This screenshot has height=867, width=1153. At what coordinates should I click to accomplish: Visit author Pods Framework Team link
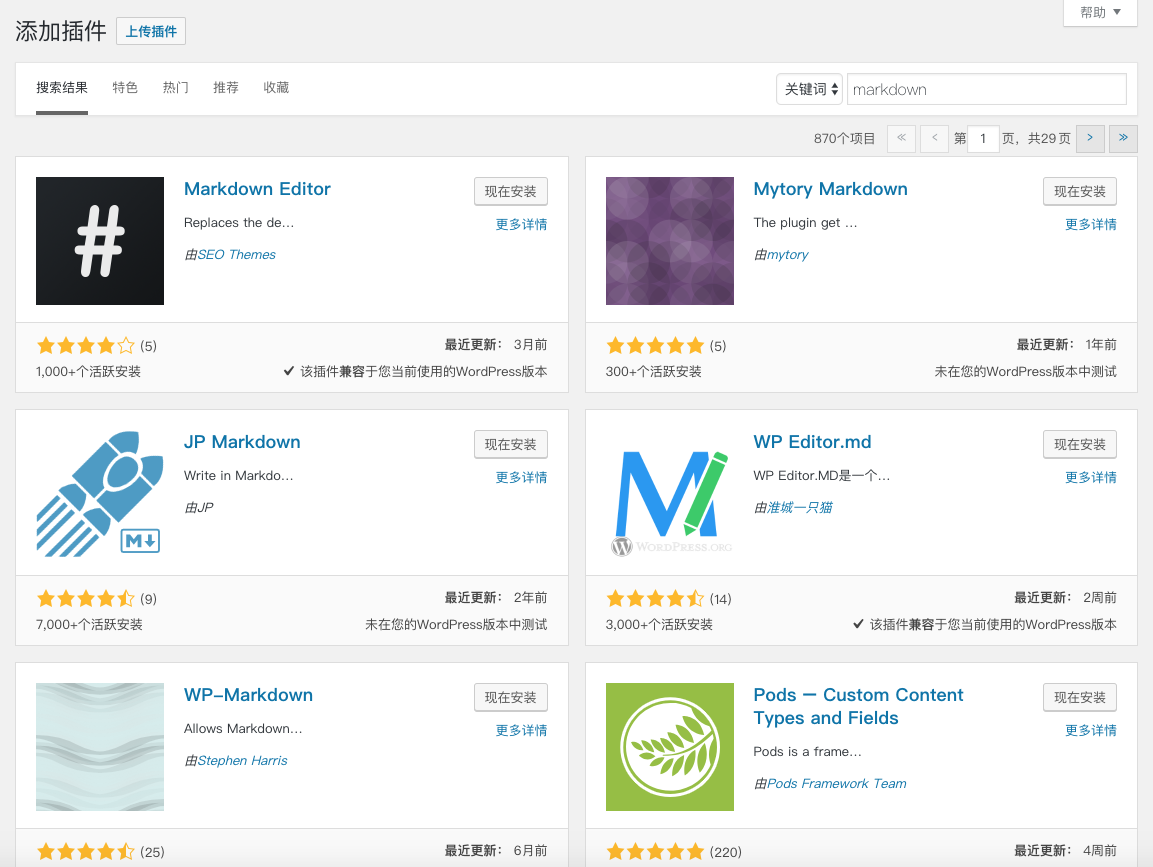point(837,783)
